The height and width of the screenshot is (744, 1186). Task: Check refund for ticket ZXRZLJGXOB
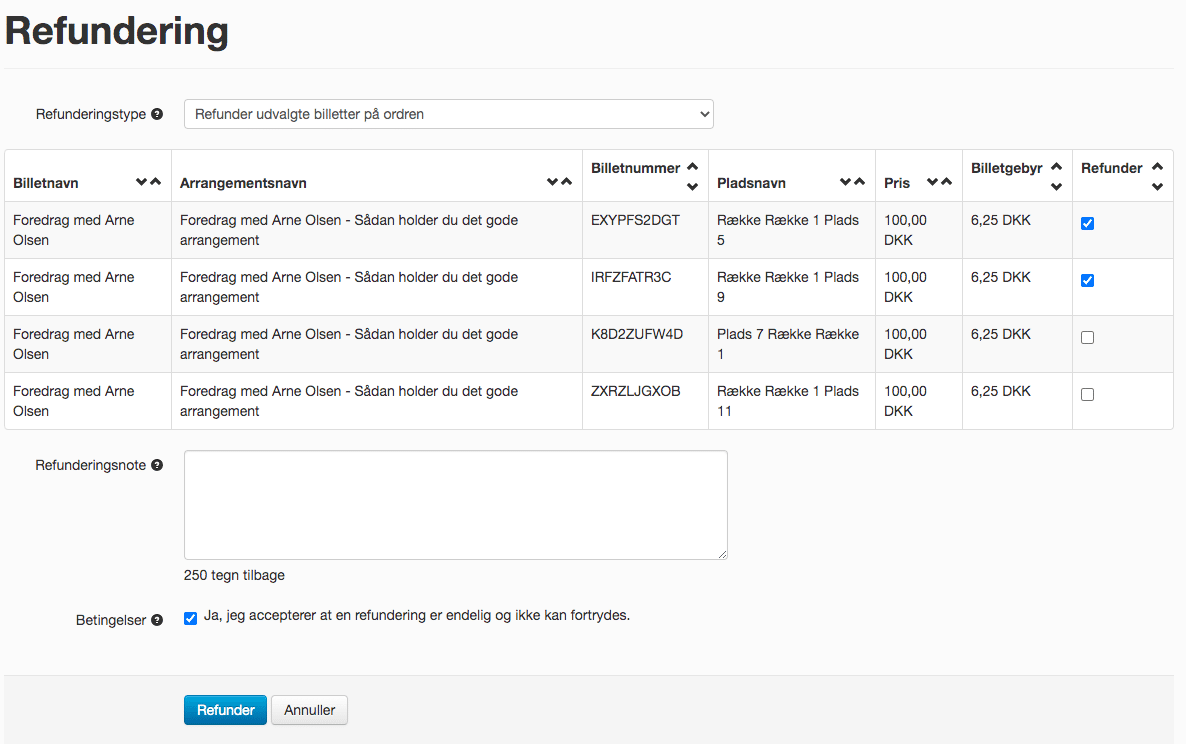(1088, 395)
